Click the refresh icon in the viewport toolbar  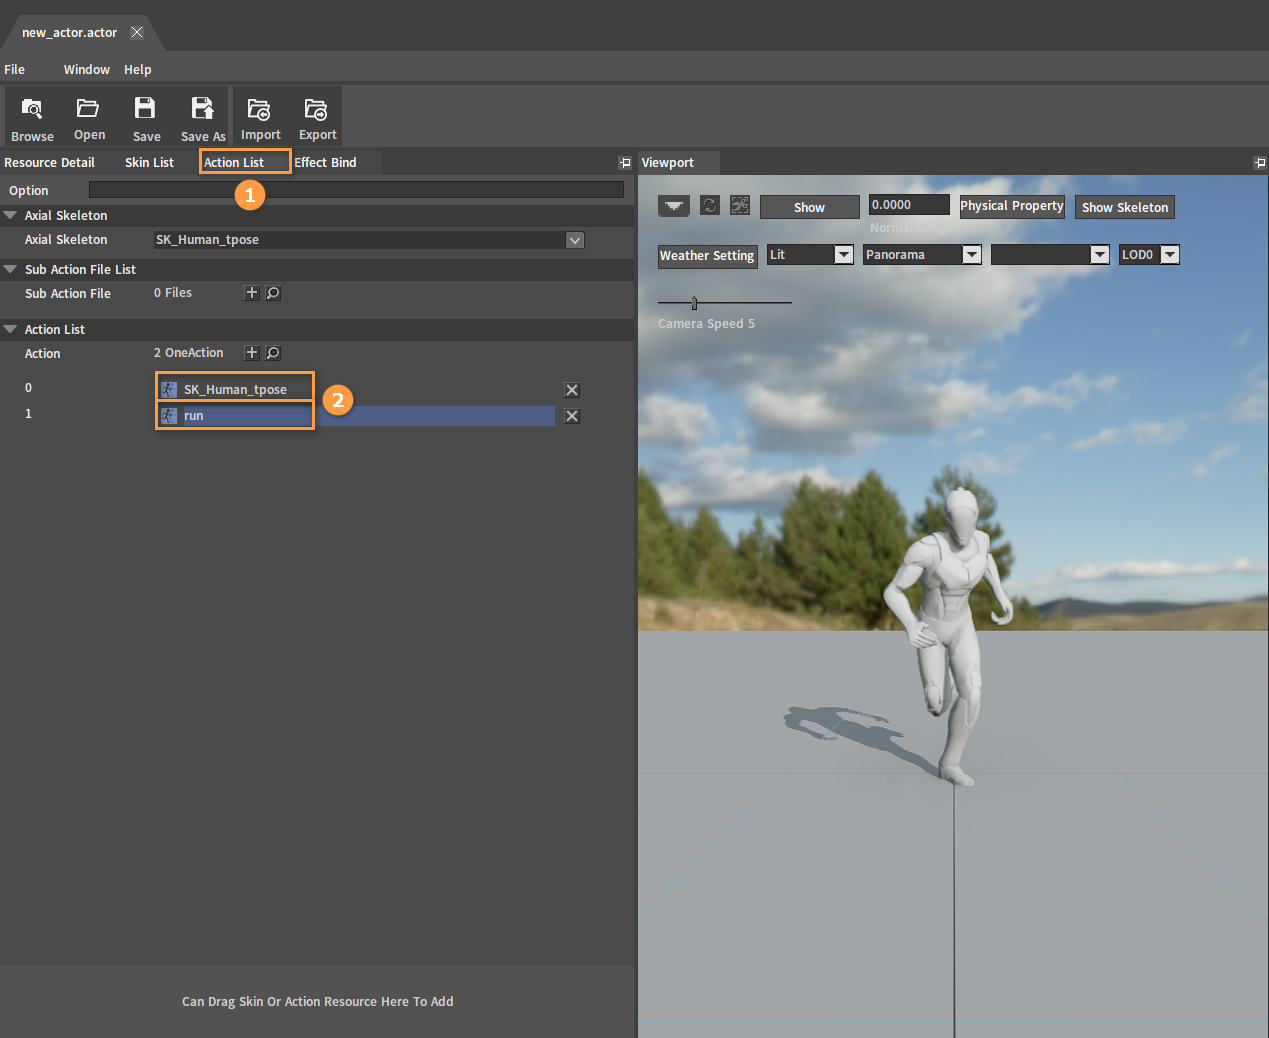pos(710,205)
